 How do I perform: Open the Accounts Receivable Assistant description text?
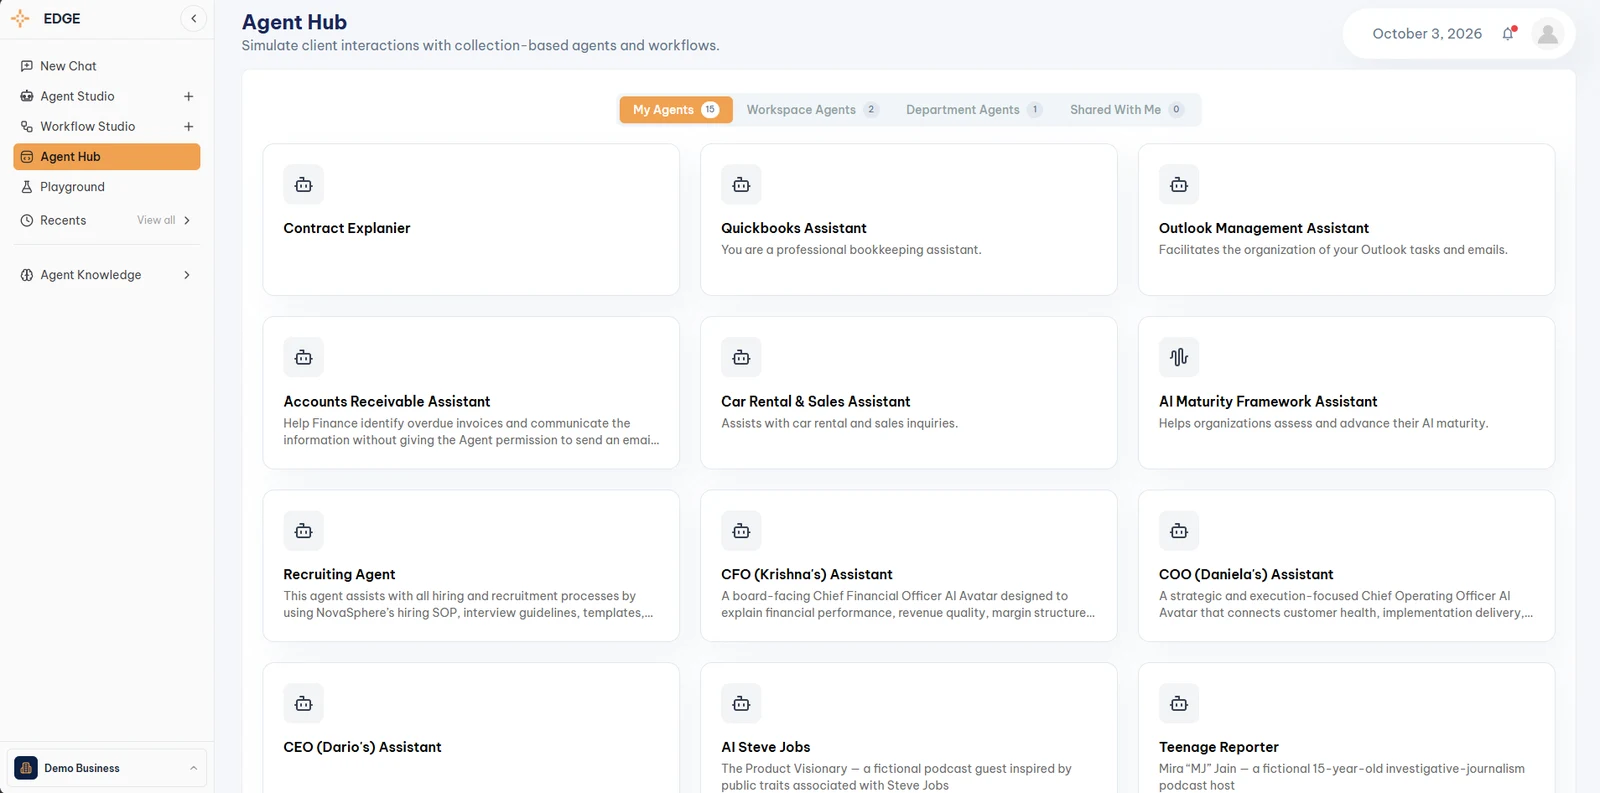pos(471,432)
